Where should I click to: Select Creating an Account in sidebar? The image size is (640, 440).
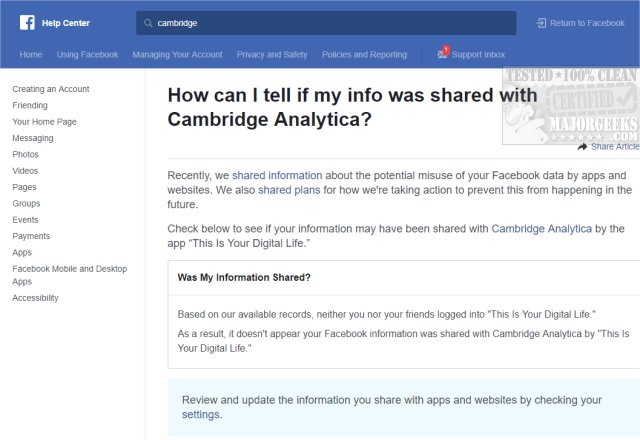[x=51, y=89]
